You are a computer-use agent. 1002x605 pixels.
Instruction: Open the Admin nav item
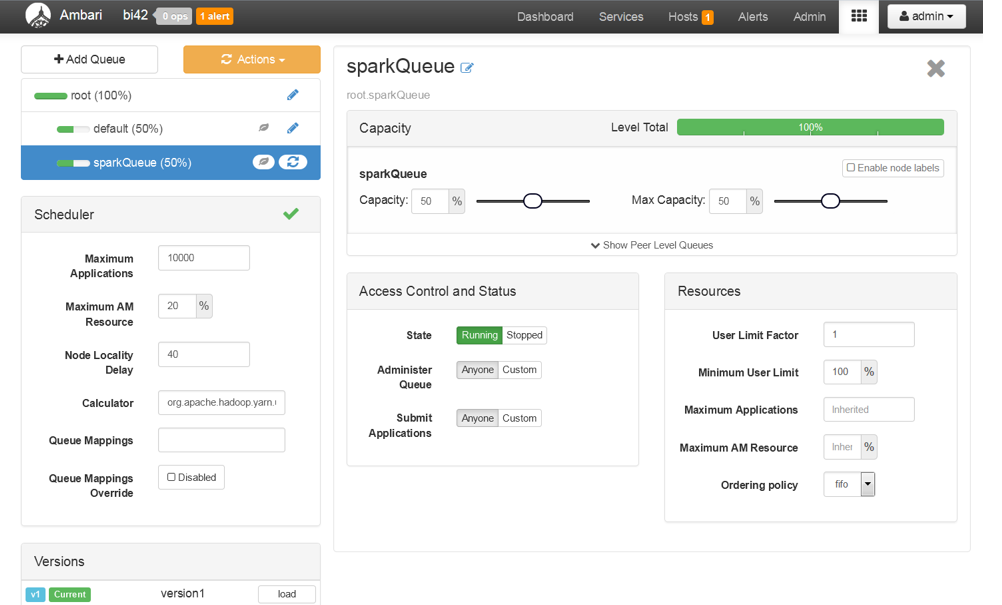coord(810,17)
